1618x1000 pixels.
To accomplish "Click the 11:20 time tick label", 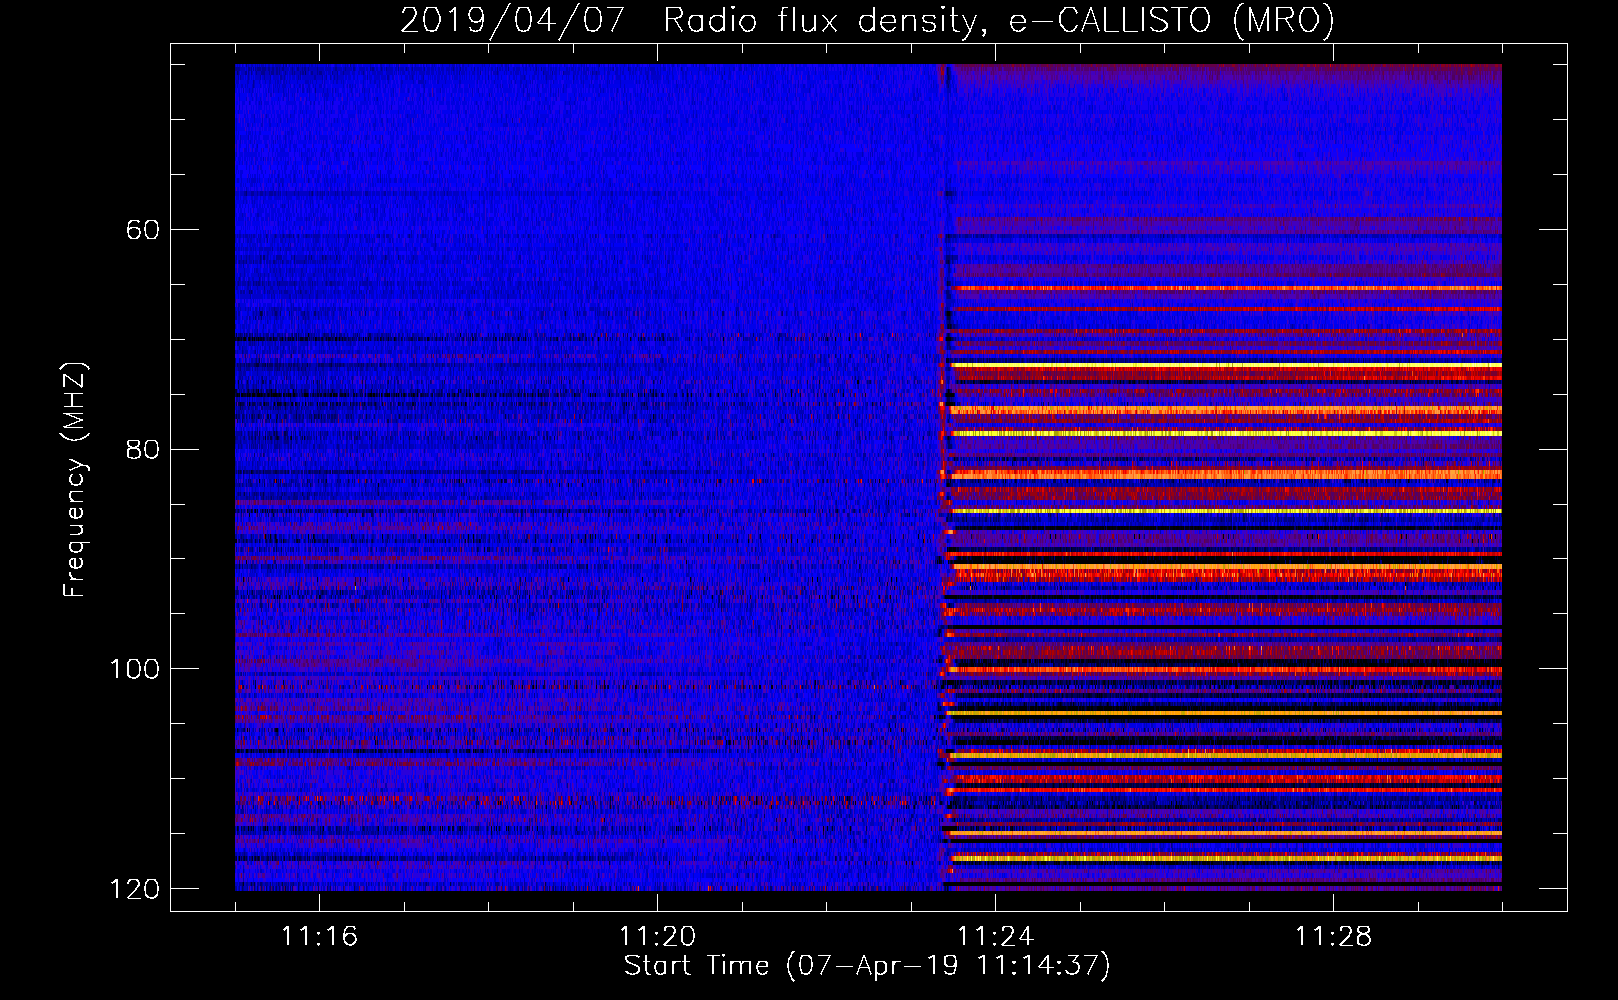I will (x=657, y=937).
